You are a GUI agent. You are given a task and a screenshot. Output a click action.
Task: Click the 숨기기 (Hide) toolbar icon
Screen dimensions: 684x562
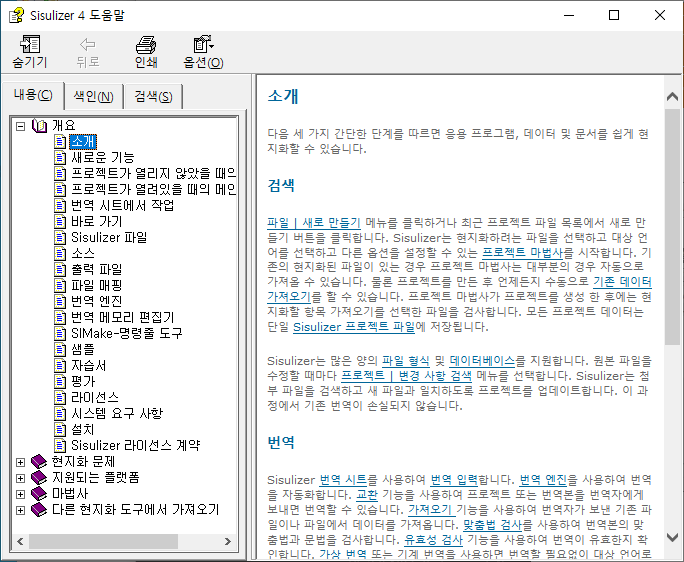pyautogui.click(x=30, y=45)
